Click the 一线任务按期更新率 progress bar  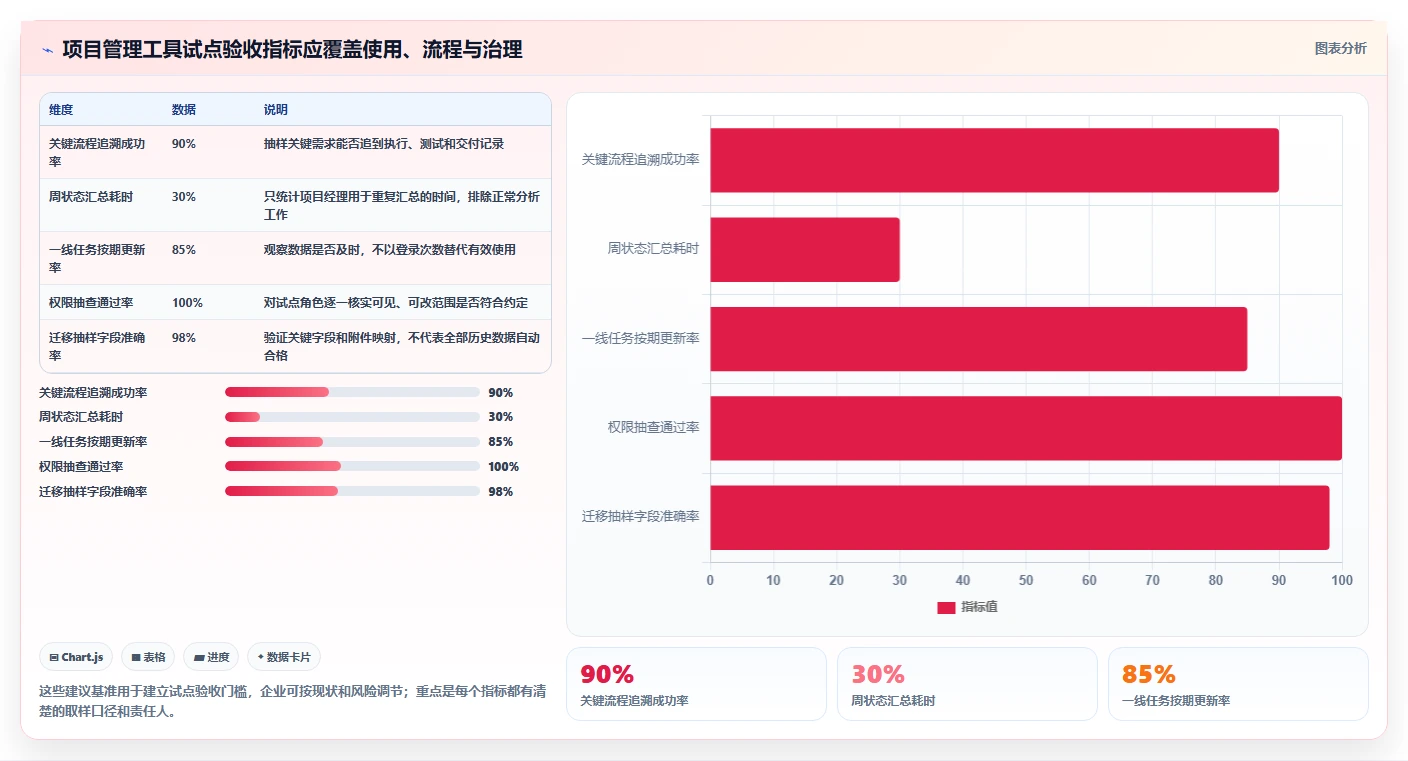click(x=352, y=442)
